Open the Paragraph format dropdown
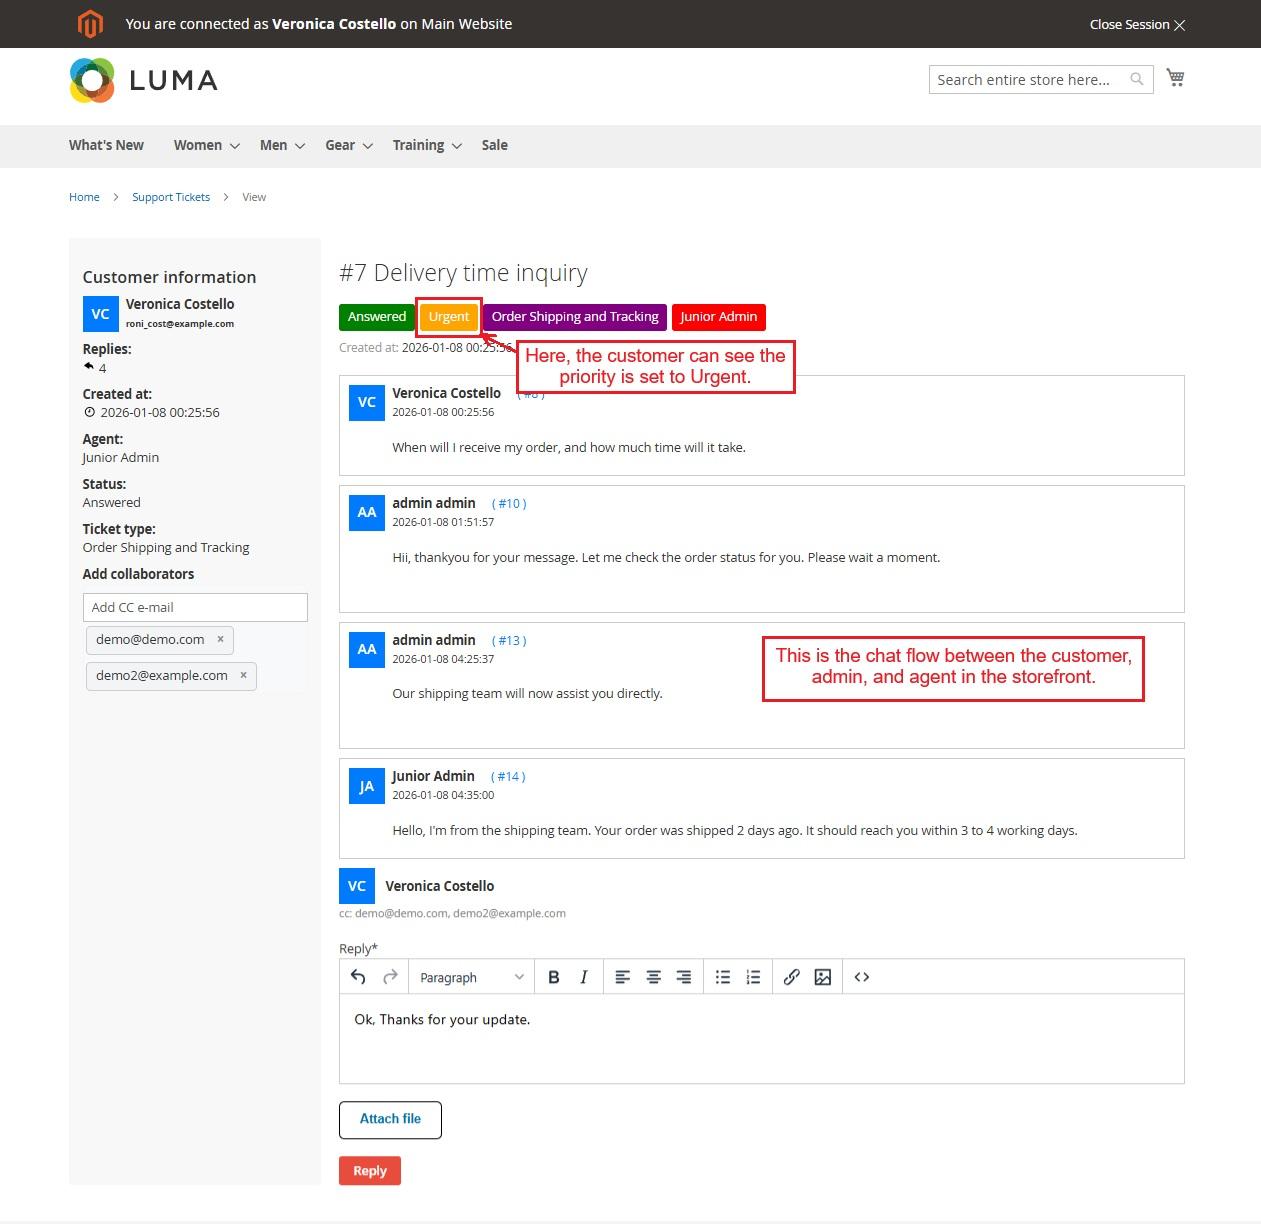 coord(471,977)
